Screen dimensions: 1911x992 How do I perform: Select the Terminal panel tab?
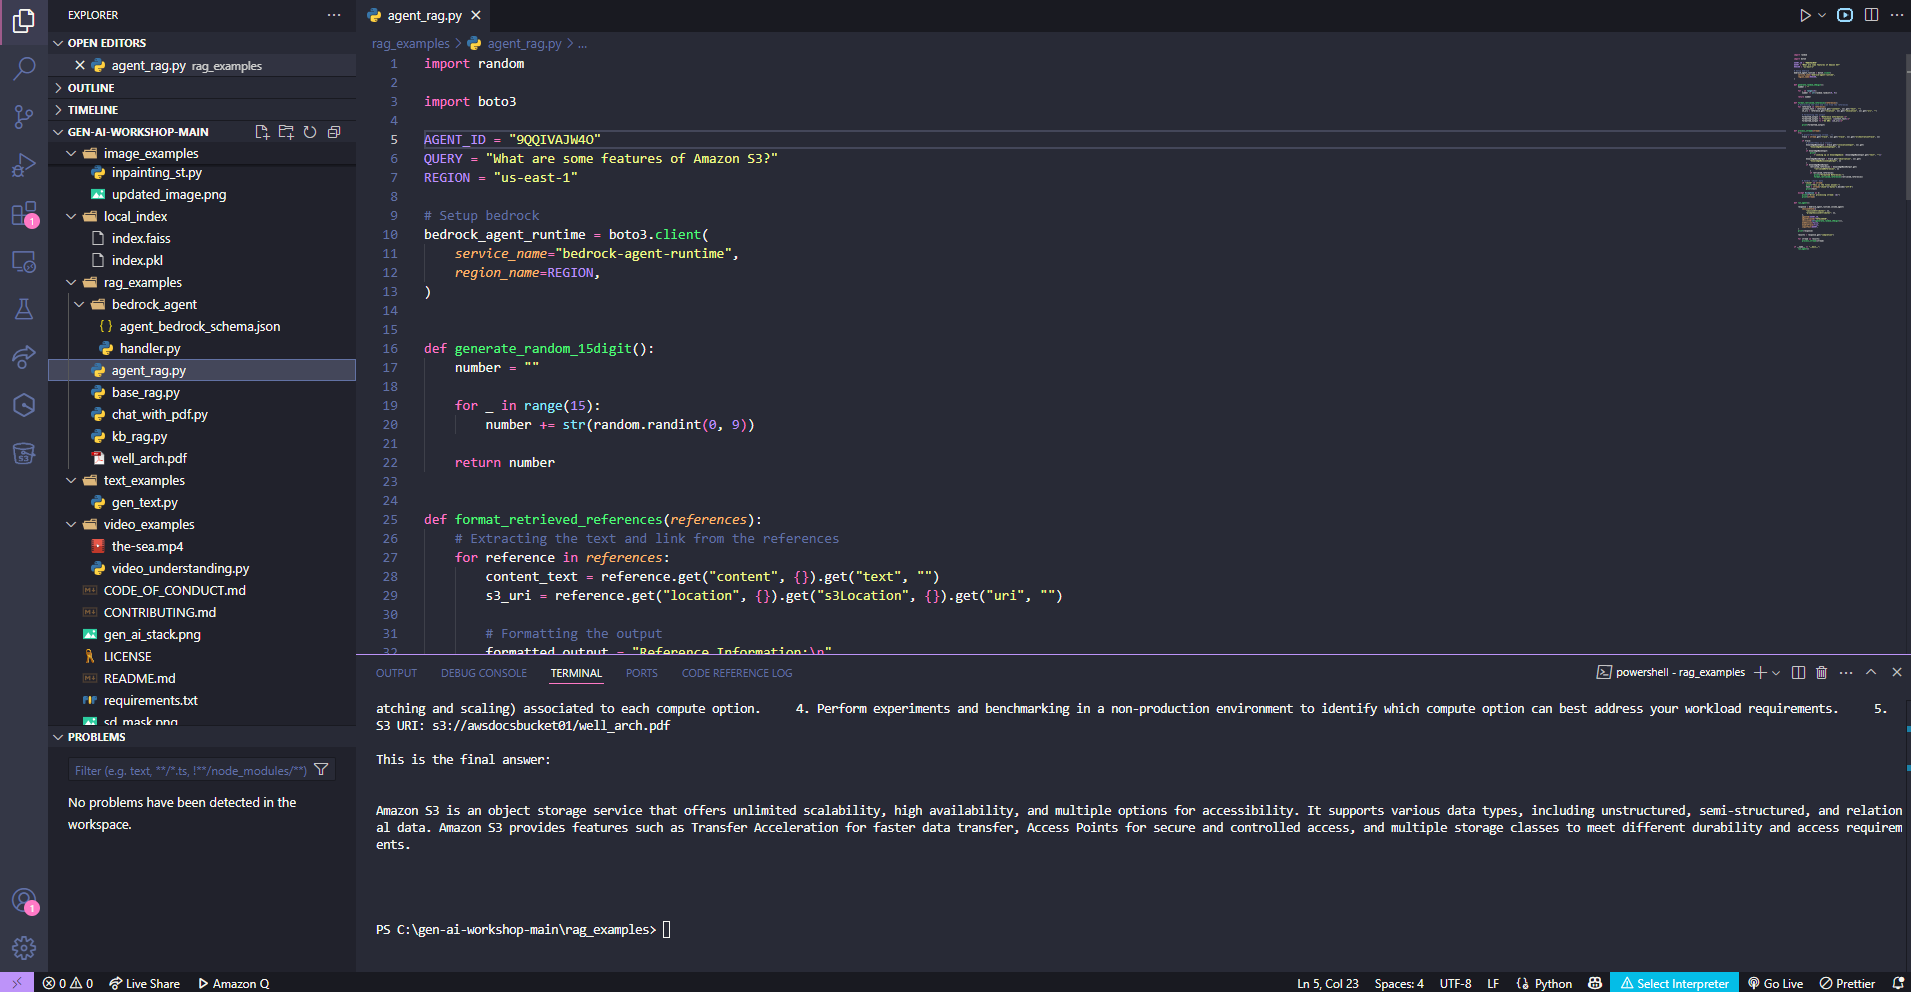pyautogui.click(x=576, y=673)
